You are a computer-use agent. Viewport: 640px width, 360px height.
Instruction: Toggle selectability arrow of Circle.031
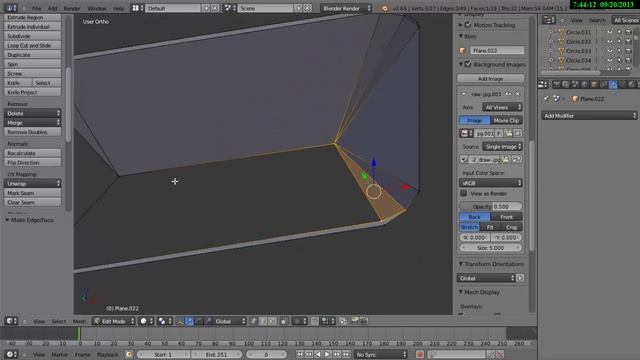(619, 32)
